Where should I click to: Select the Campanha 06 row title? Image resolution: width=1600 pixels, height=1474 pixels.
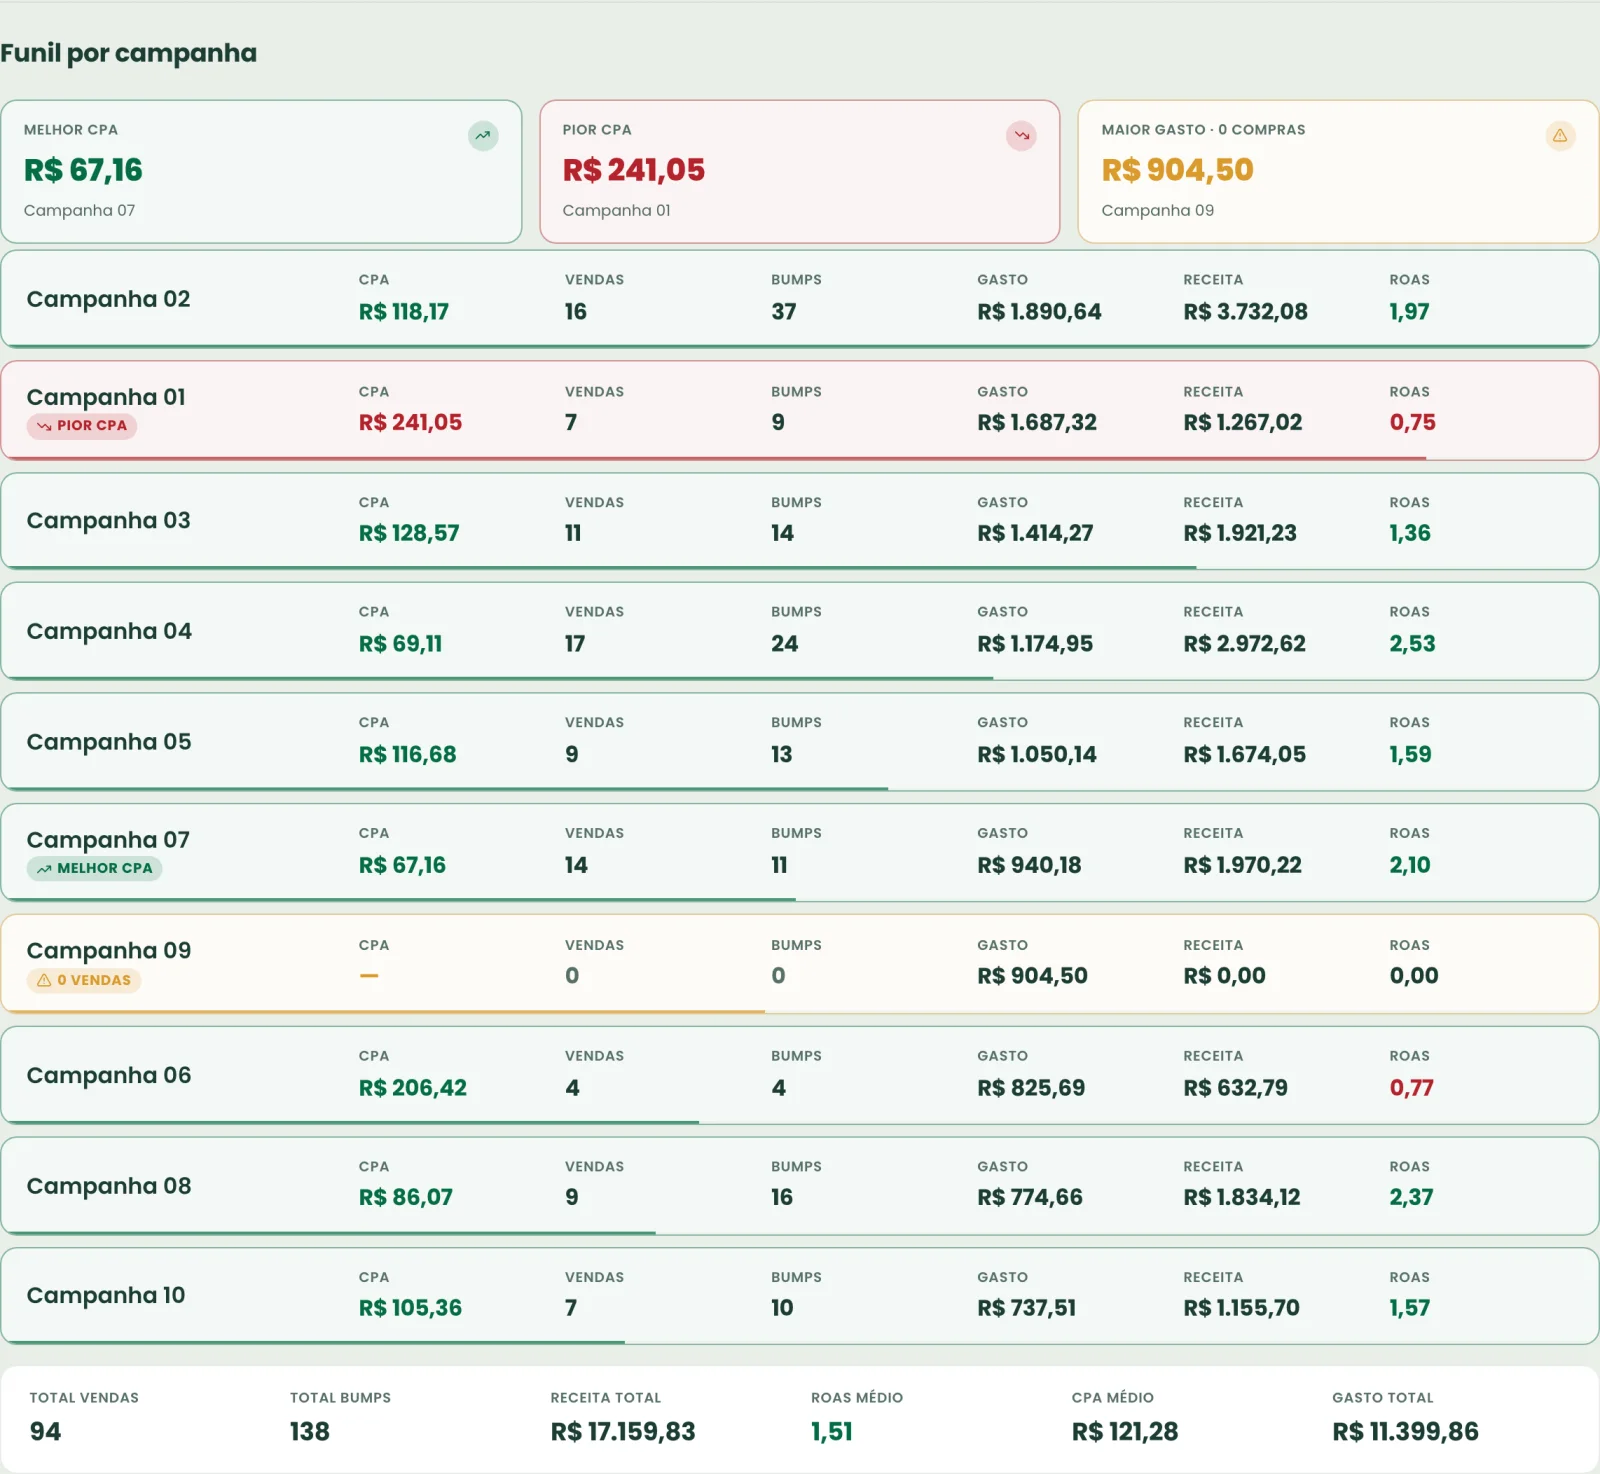tap(109, 1075)
